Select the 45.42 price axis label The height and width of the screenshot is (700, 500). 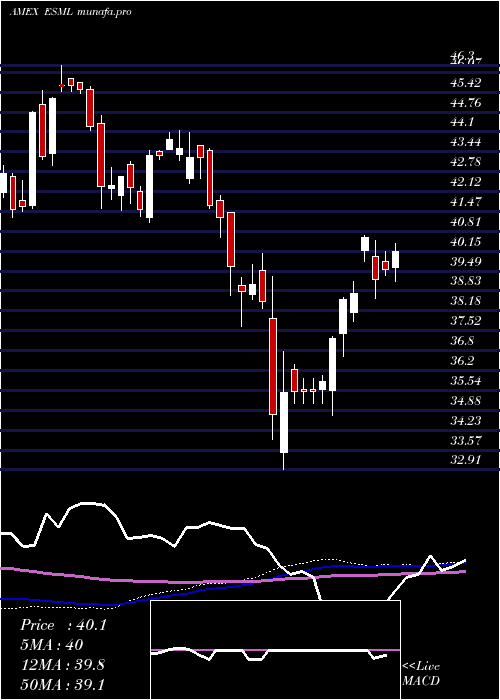(x=465, y=83)
